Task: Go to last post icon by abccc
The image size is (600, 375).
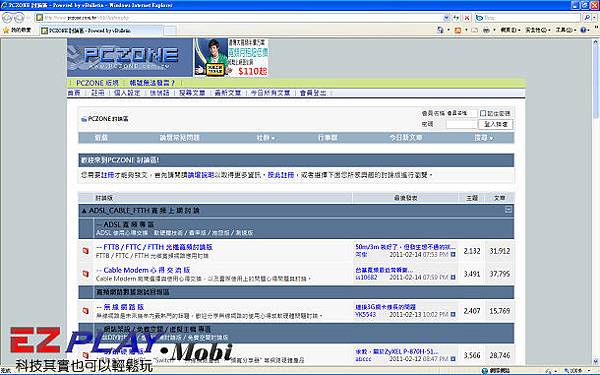Action: click(x=453, y=359)
